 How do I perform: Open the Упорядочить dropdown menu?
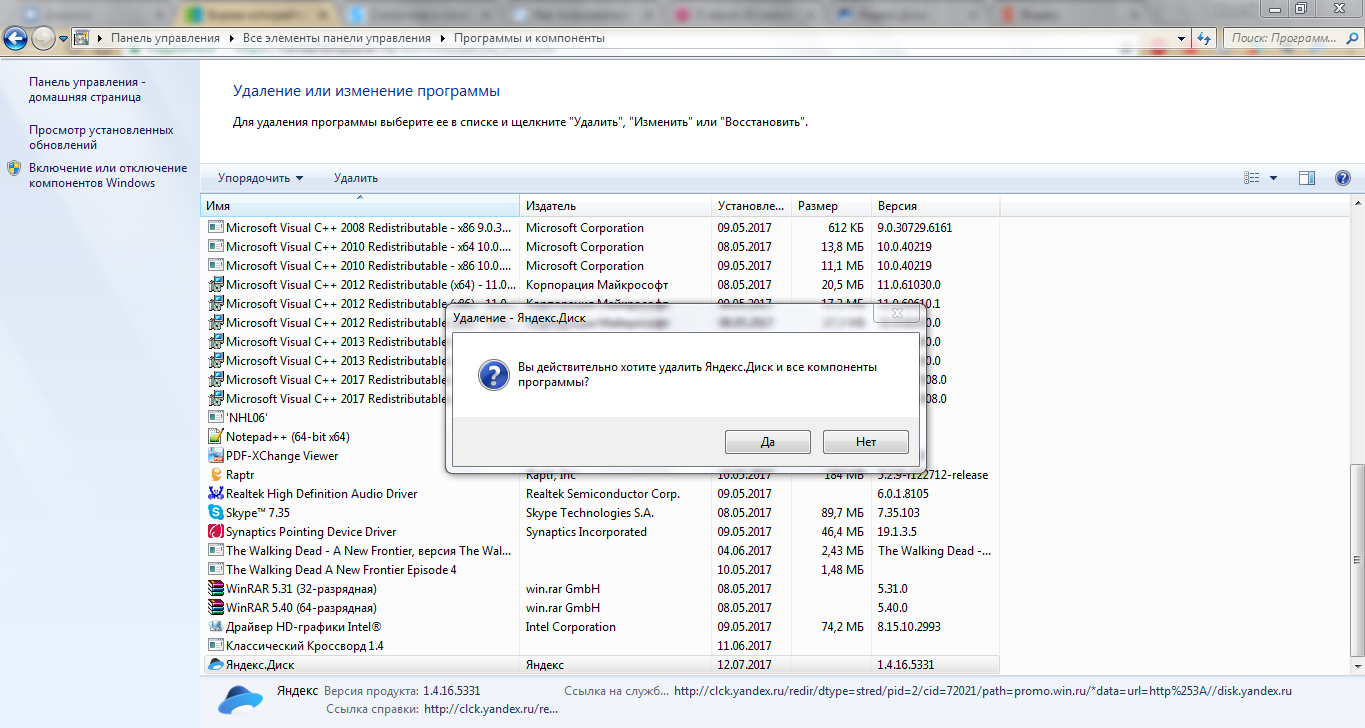[260, 178]
